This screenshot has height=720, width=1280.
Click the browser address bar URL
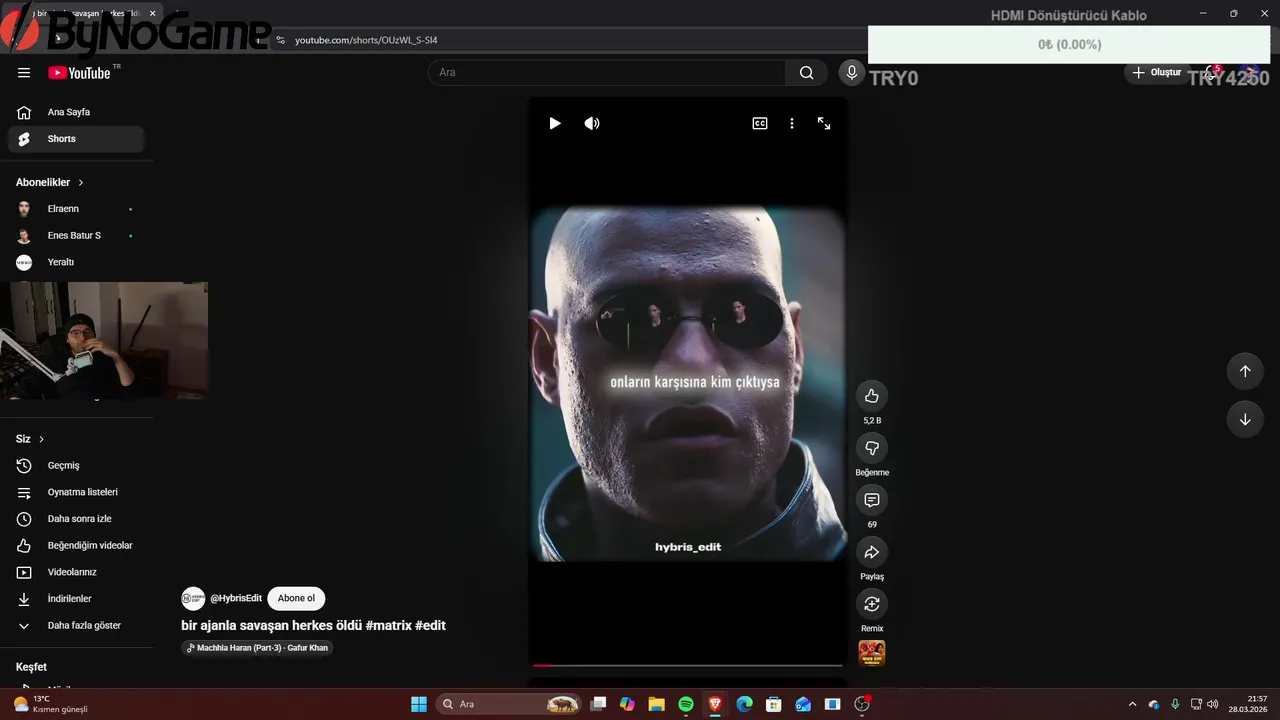366,40
